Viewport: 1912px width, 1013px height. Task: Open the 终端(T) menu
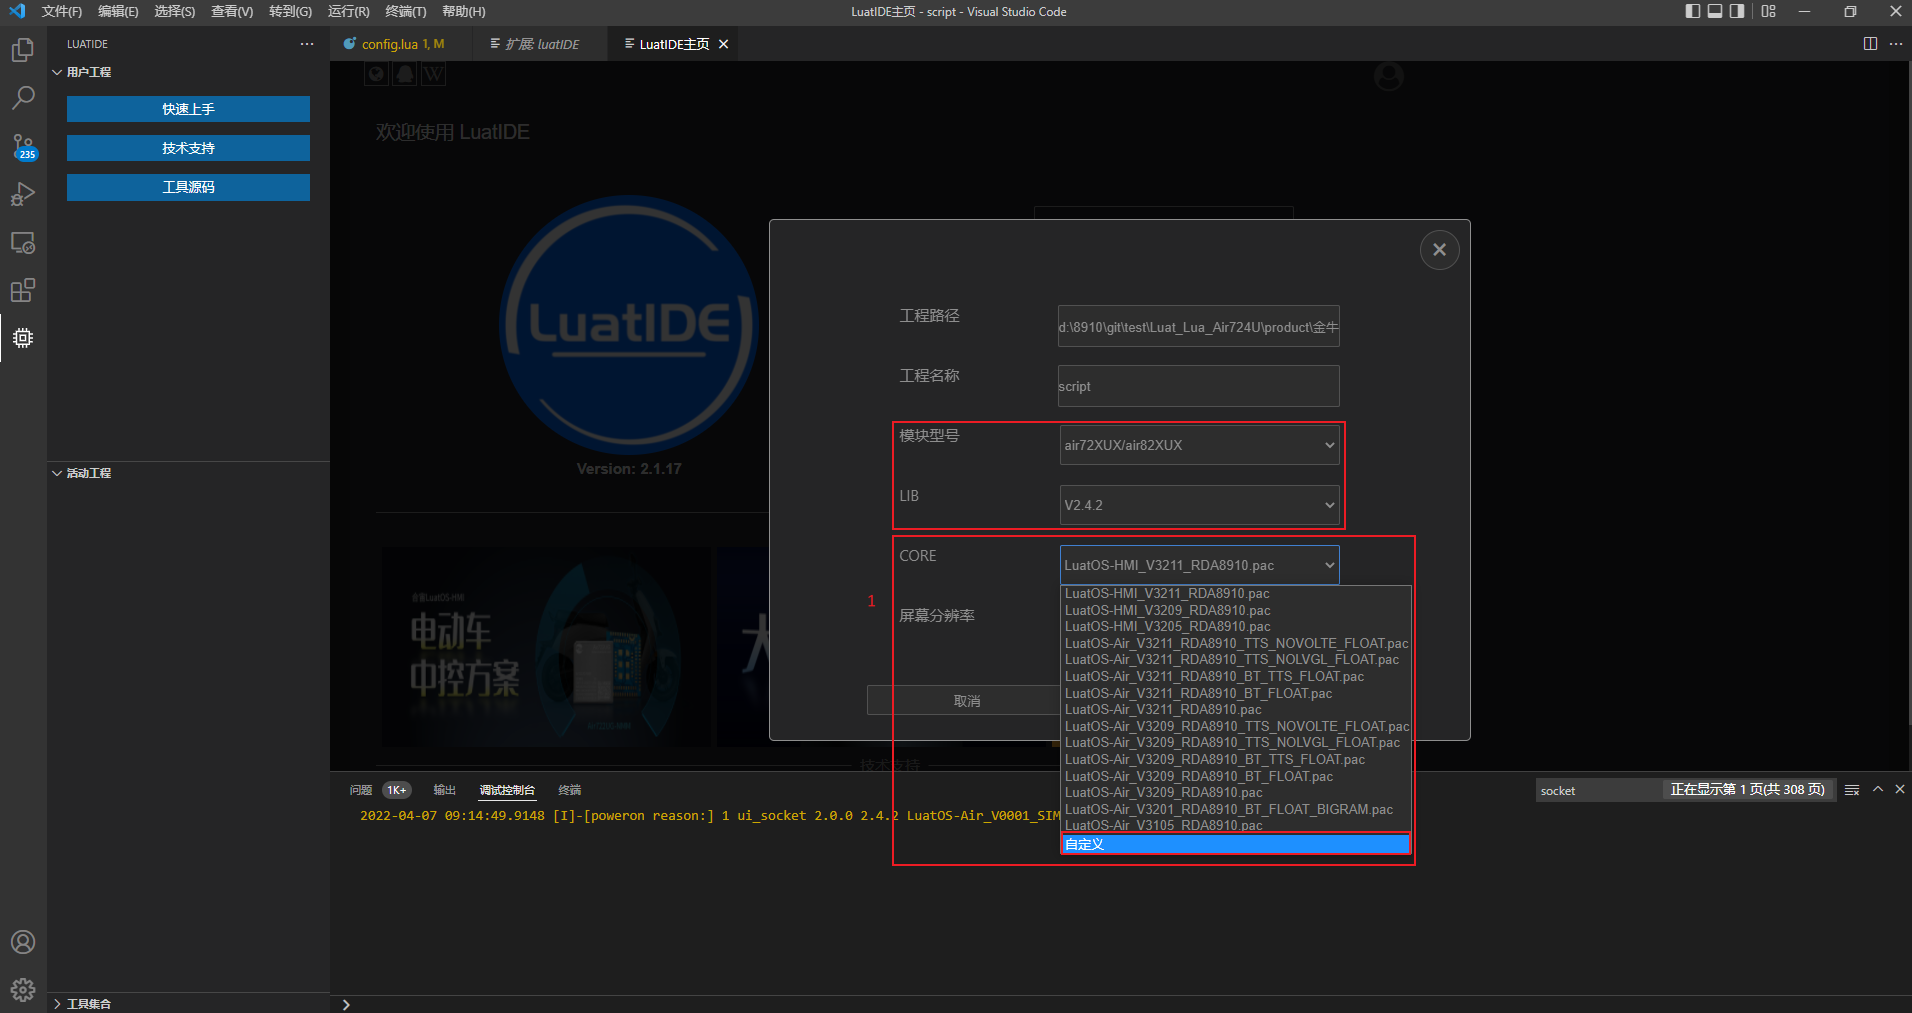tap(405, 11)
